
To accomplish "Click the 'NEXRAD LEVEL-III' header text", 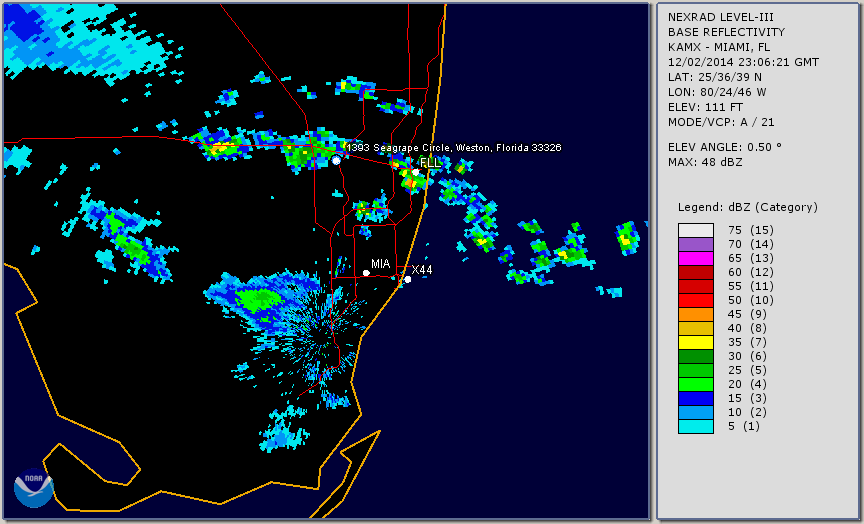I will point(719,17).
